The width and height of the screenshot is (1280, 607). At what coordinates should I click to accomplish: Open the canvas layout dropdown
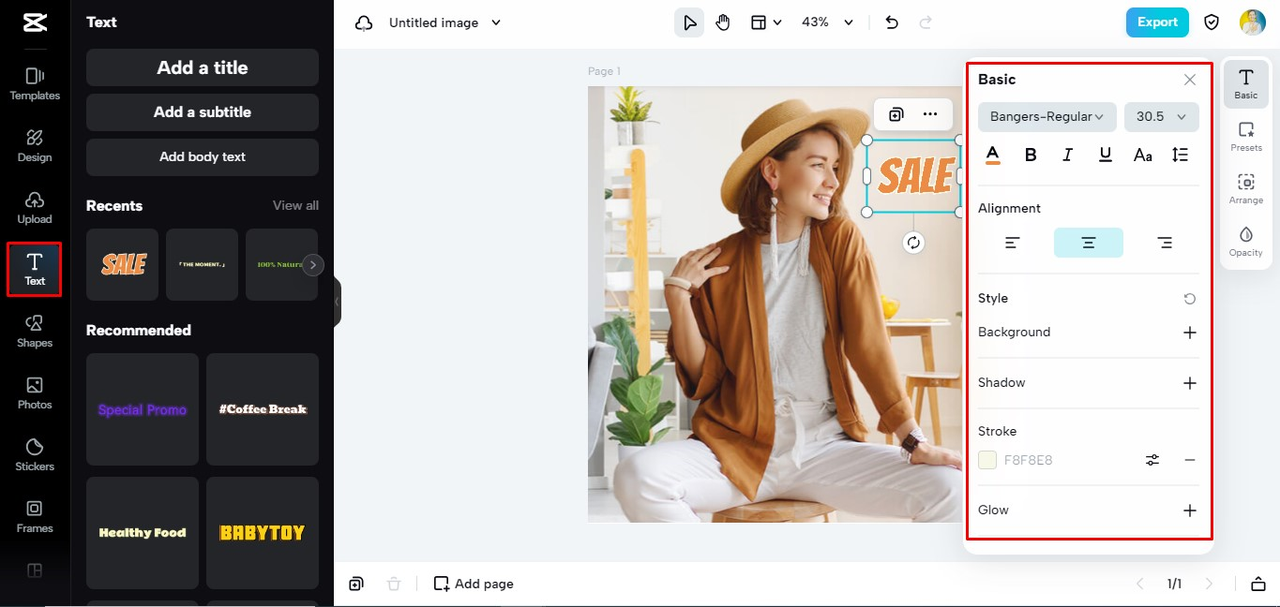click(766, 22)
